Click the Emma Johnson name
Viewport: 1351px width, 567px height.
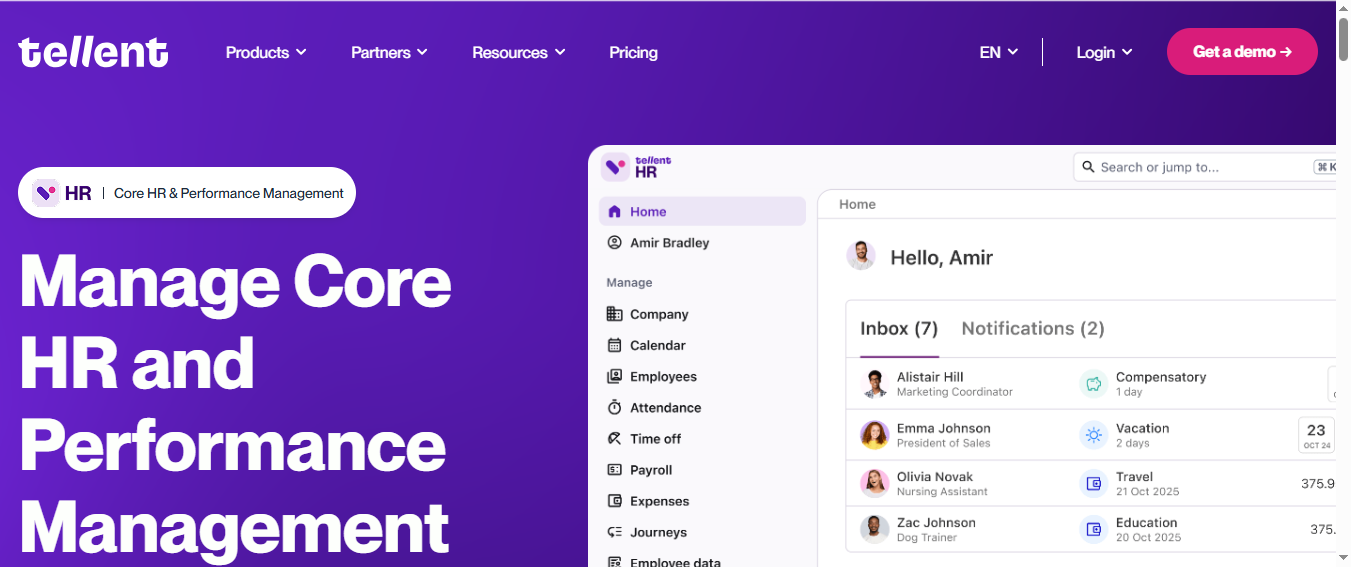click(x=944, y=428)
